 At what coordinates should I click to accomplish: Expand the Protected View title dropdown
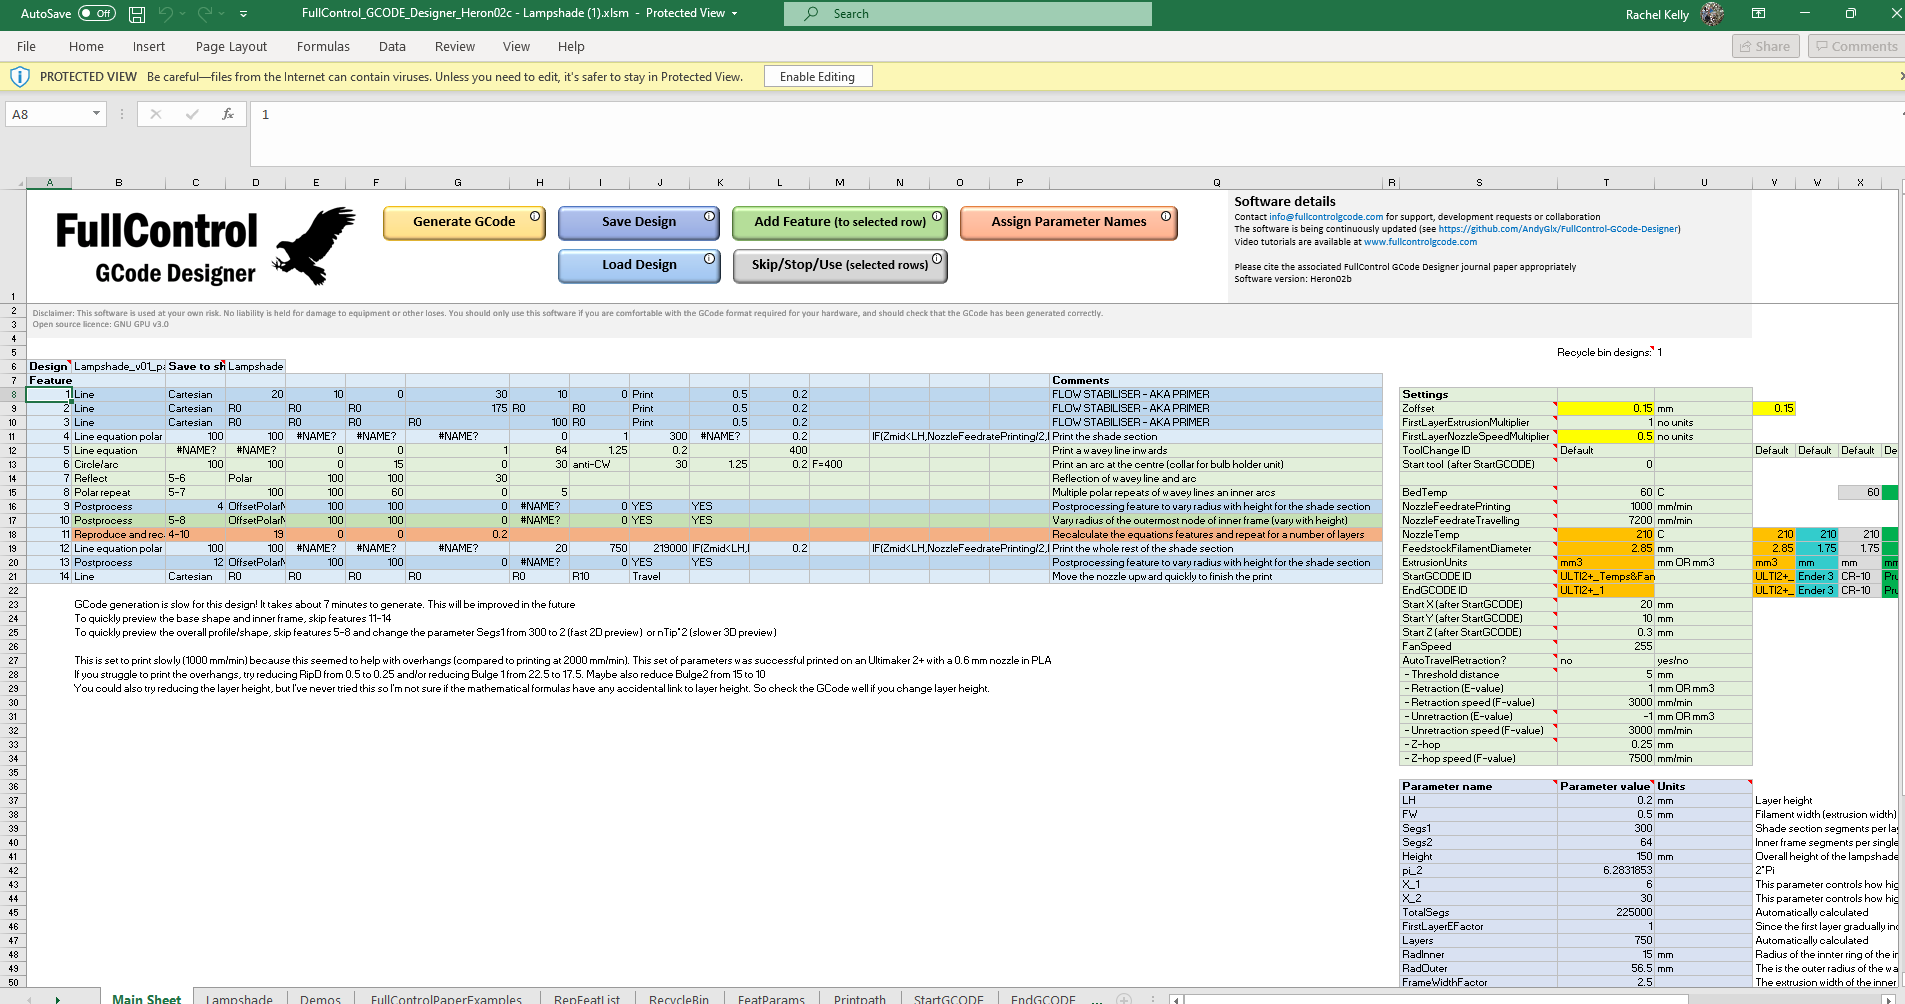(x=735, y=13)
